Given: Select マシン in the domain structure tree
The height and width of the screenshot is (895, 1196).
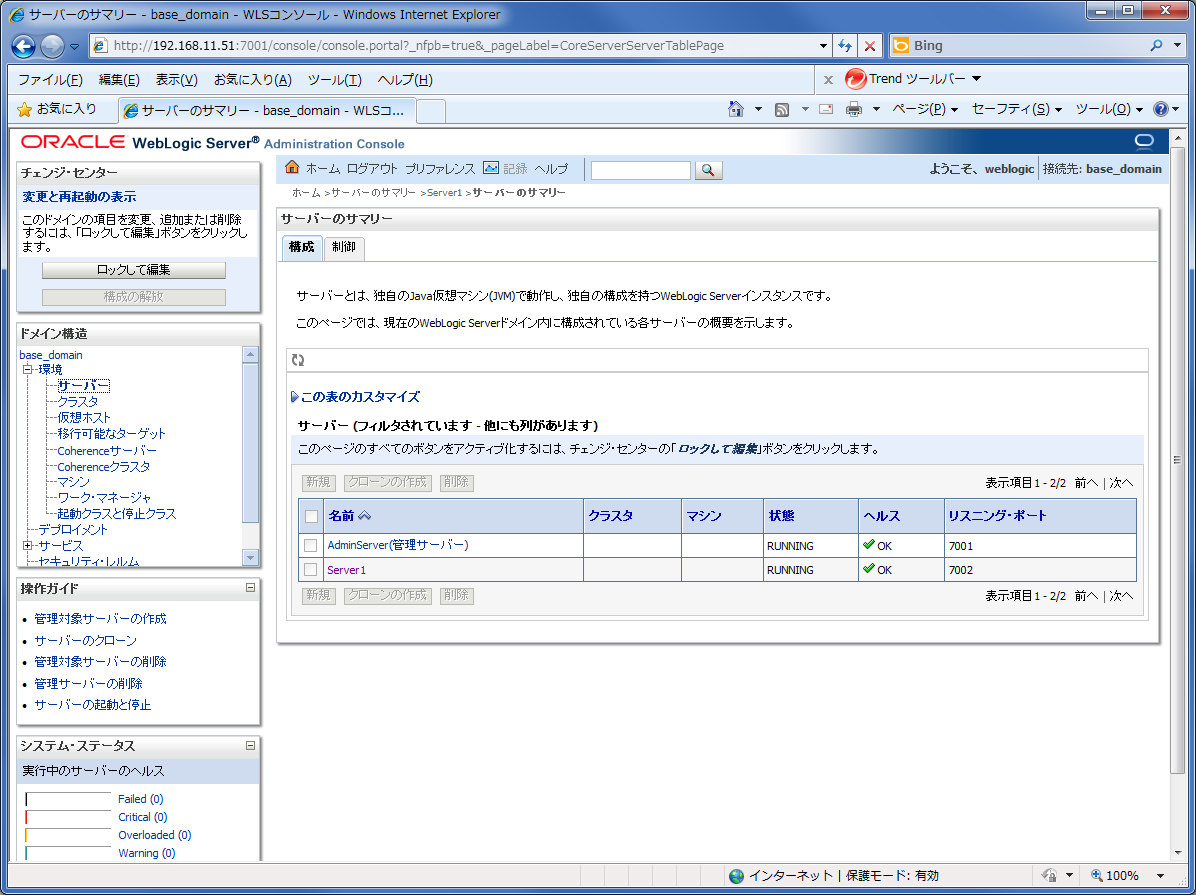Looking at the screenshot, I should click(74, 481).
